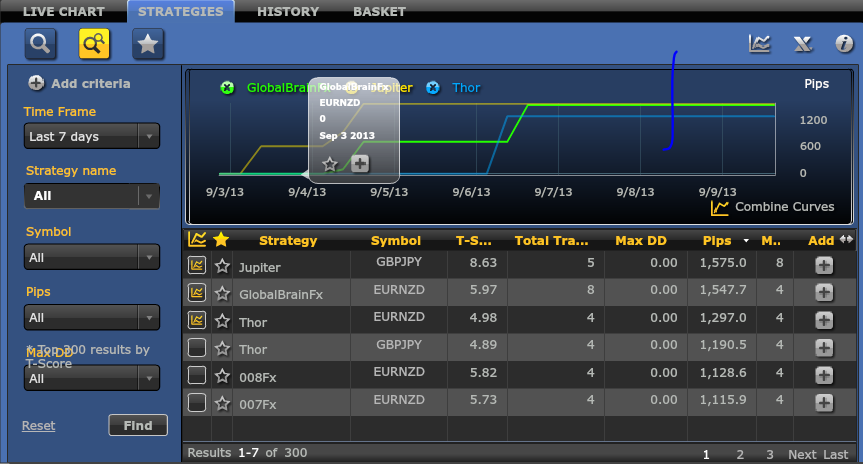
Task: Click the Reset link
Action: (x=39, y=425)
